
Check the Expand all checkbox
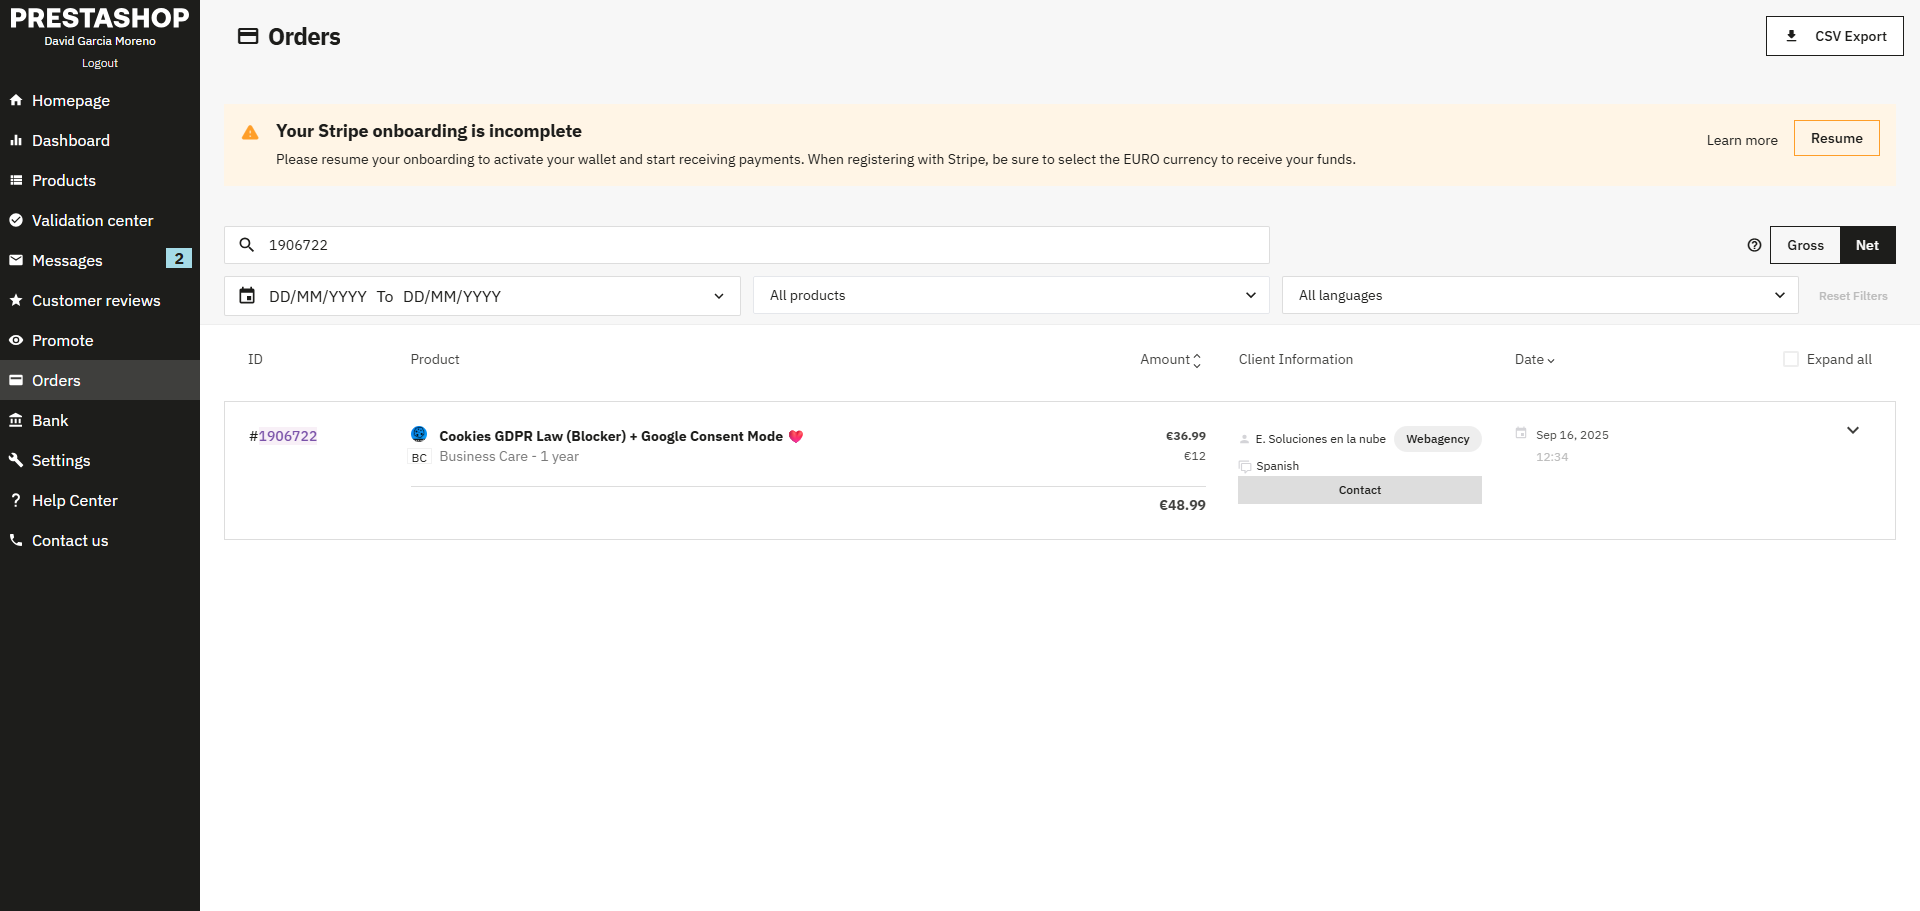1791,360
